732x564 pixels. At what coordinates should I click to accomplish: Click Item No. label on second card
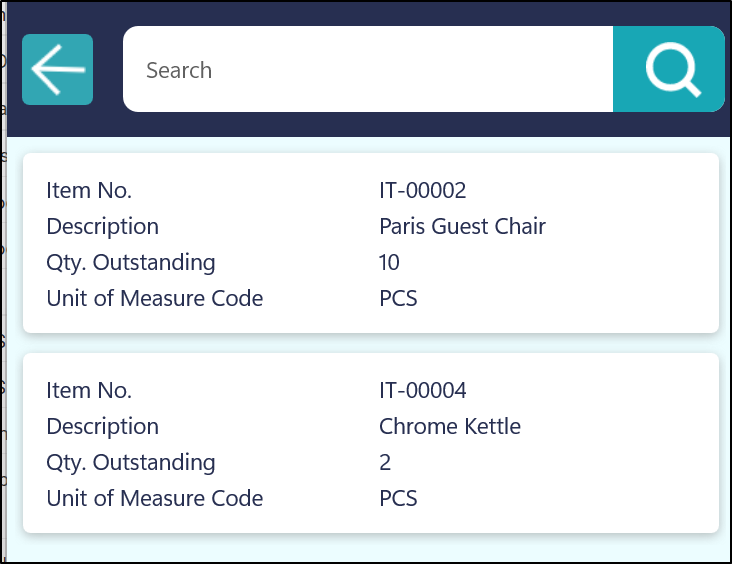click(x=89, y=390)
